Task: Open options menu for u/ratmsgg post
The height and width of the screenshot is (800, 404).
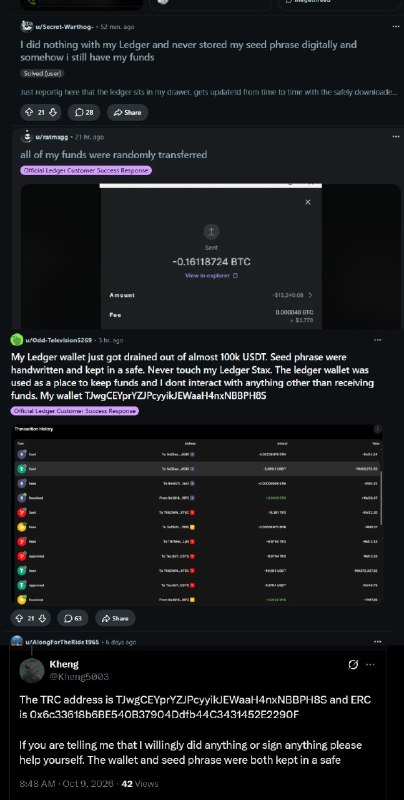Action: tap(396, 137)
